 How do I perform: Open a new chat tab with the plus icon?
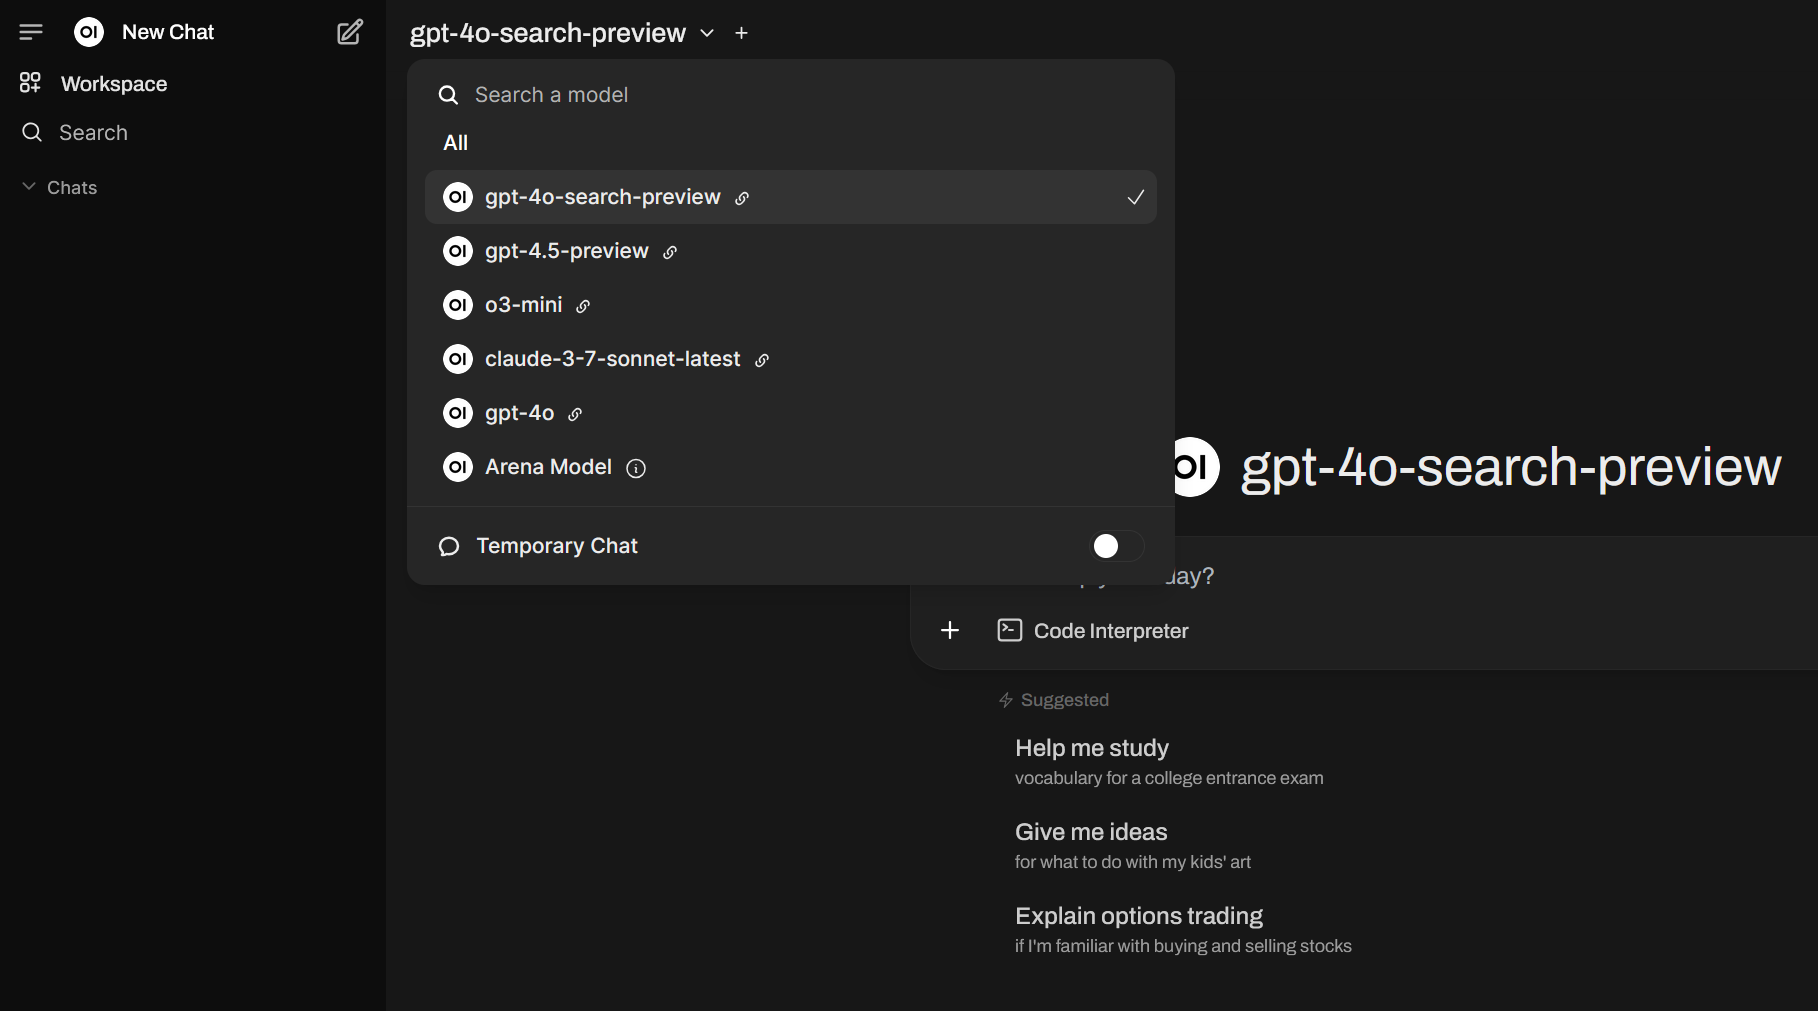[741, 33]
